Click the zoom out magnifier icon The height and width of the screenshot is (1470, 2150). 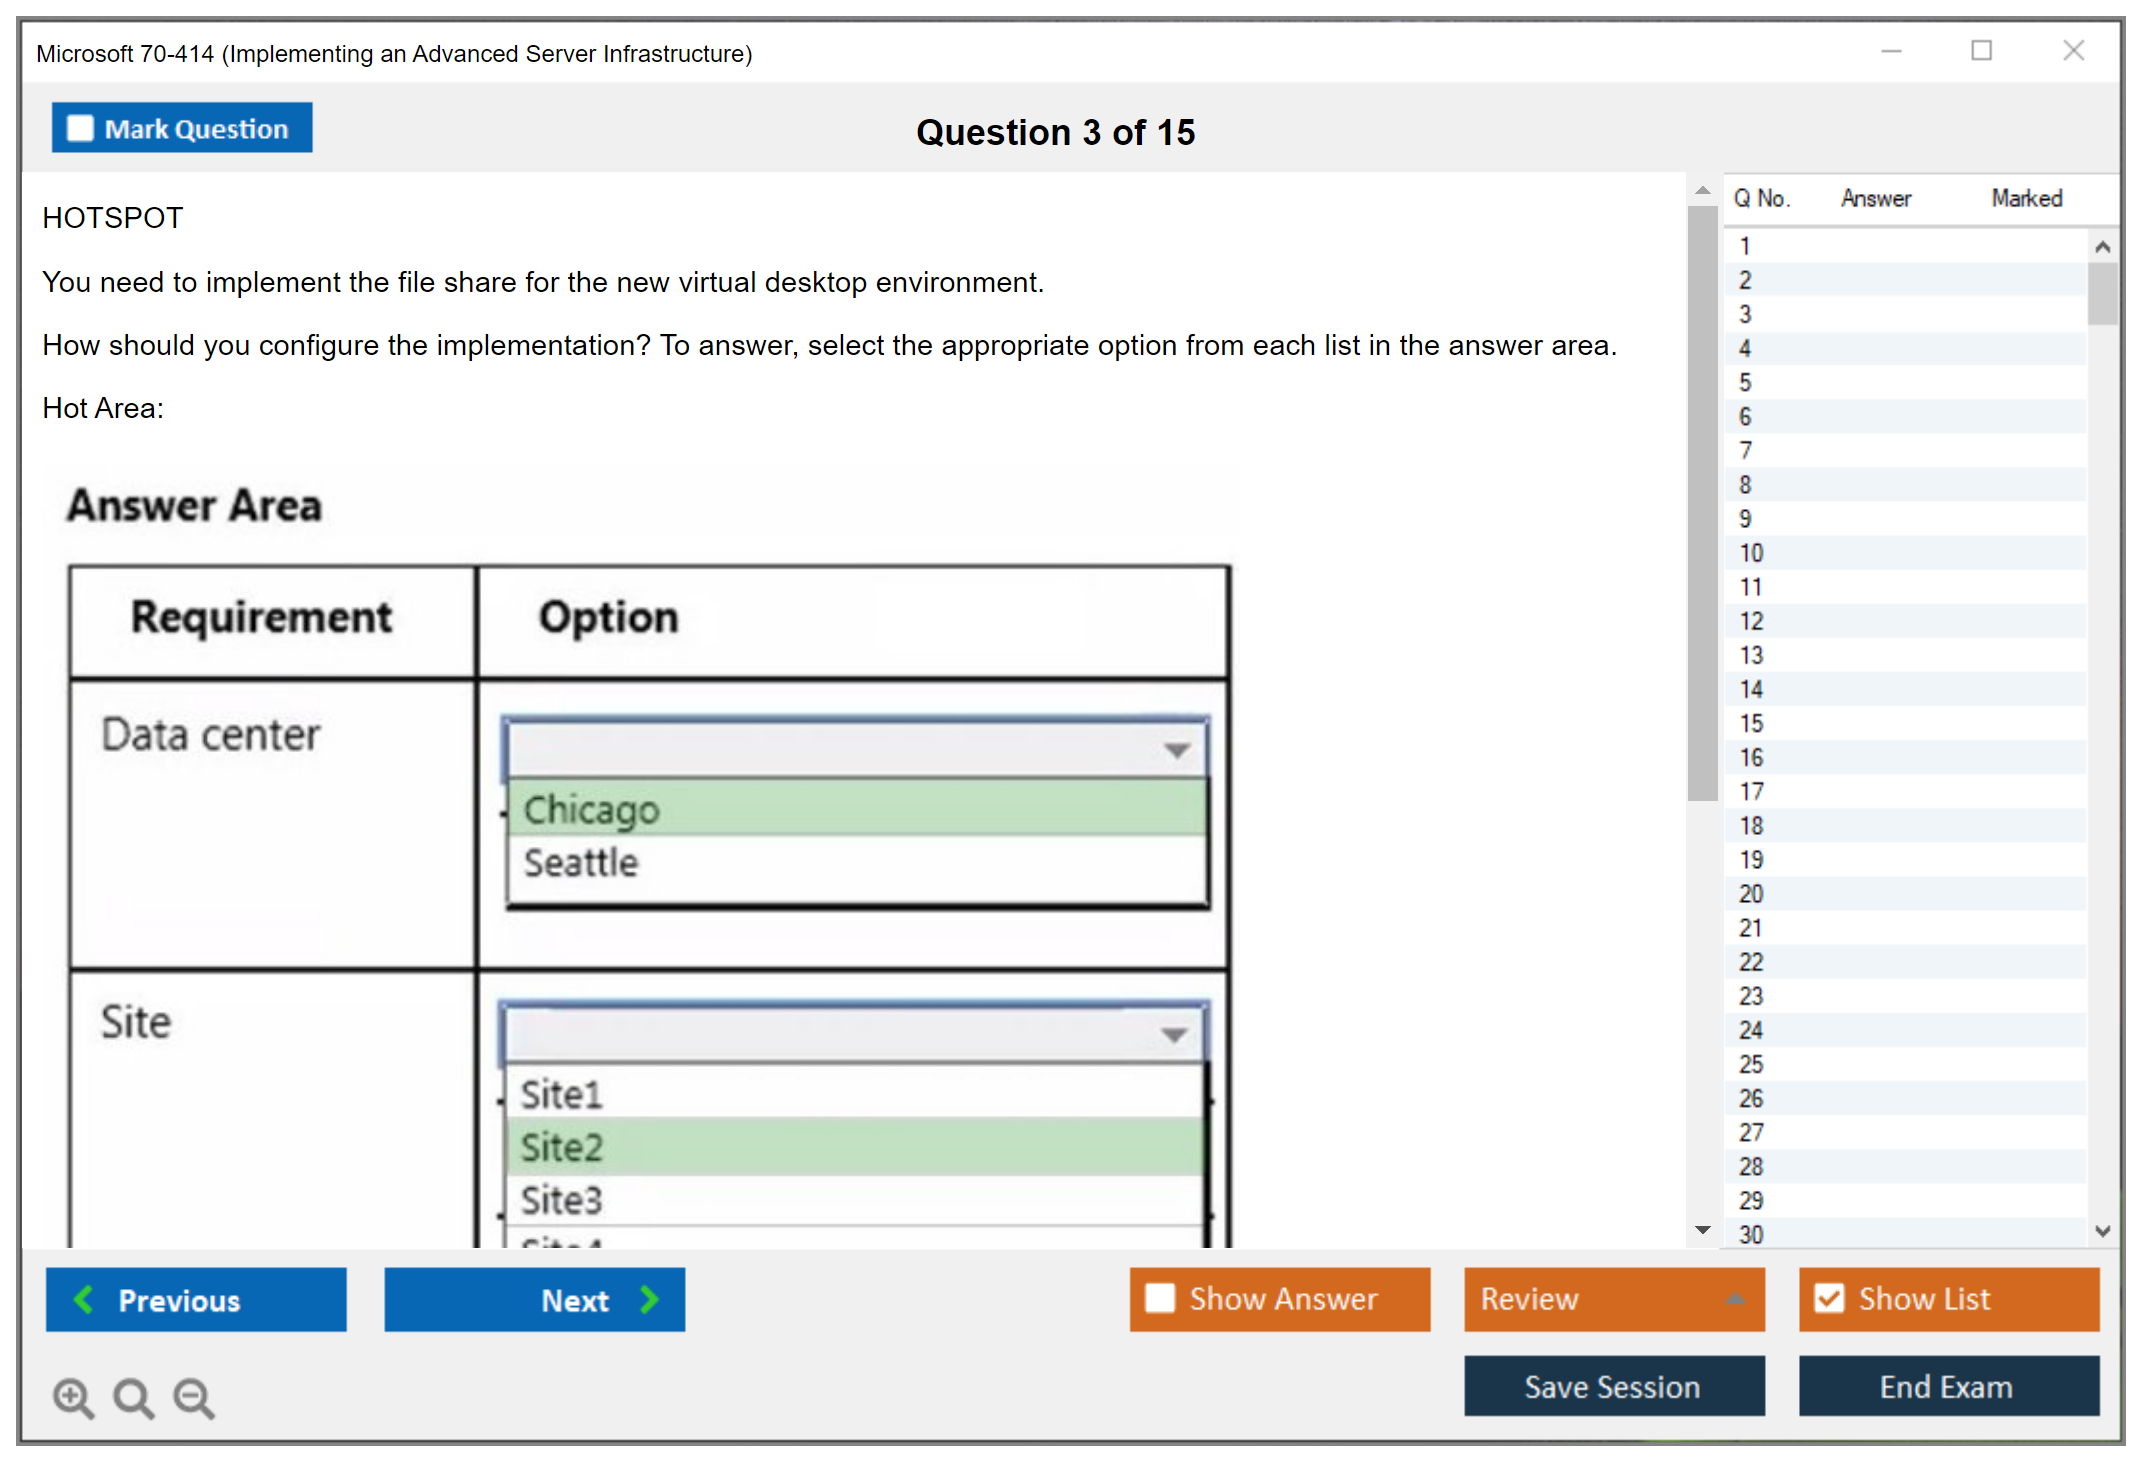pos(194,1397)
